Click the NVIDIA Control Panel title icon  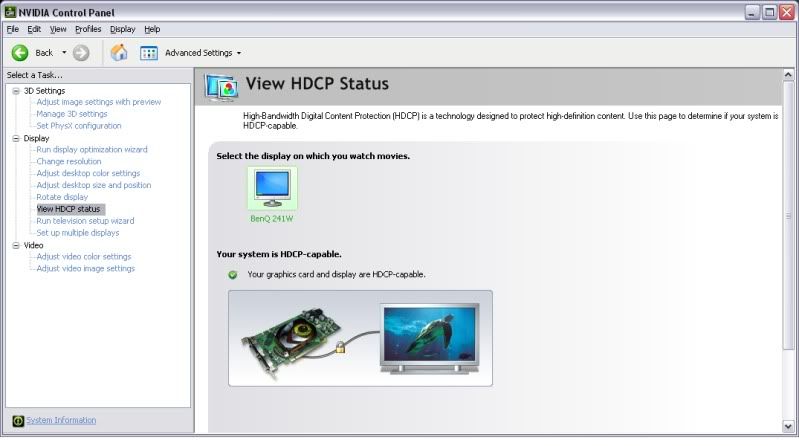[10, 12]
